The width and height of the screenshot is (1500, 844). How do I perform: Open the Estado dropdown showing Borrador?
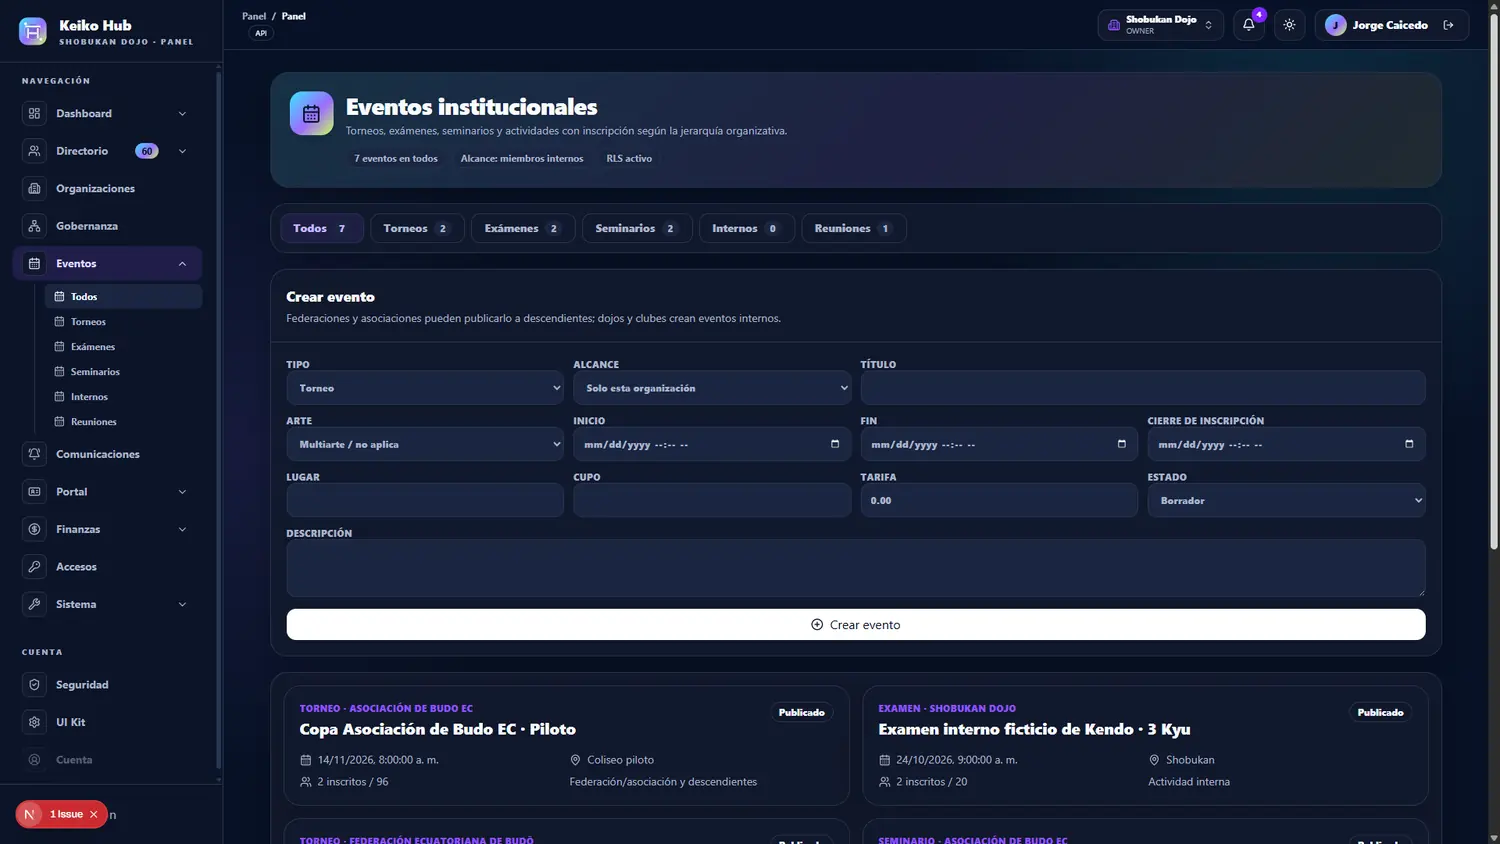pyautogui.click(x=1286, y=500)
